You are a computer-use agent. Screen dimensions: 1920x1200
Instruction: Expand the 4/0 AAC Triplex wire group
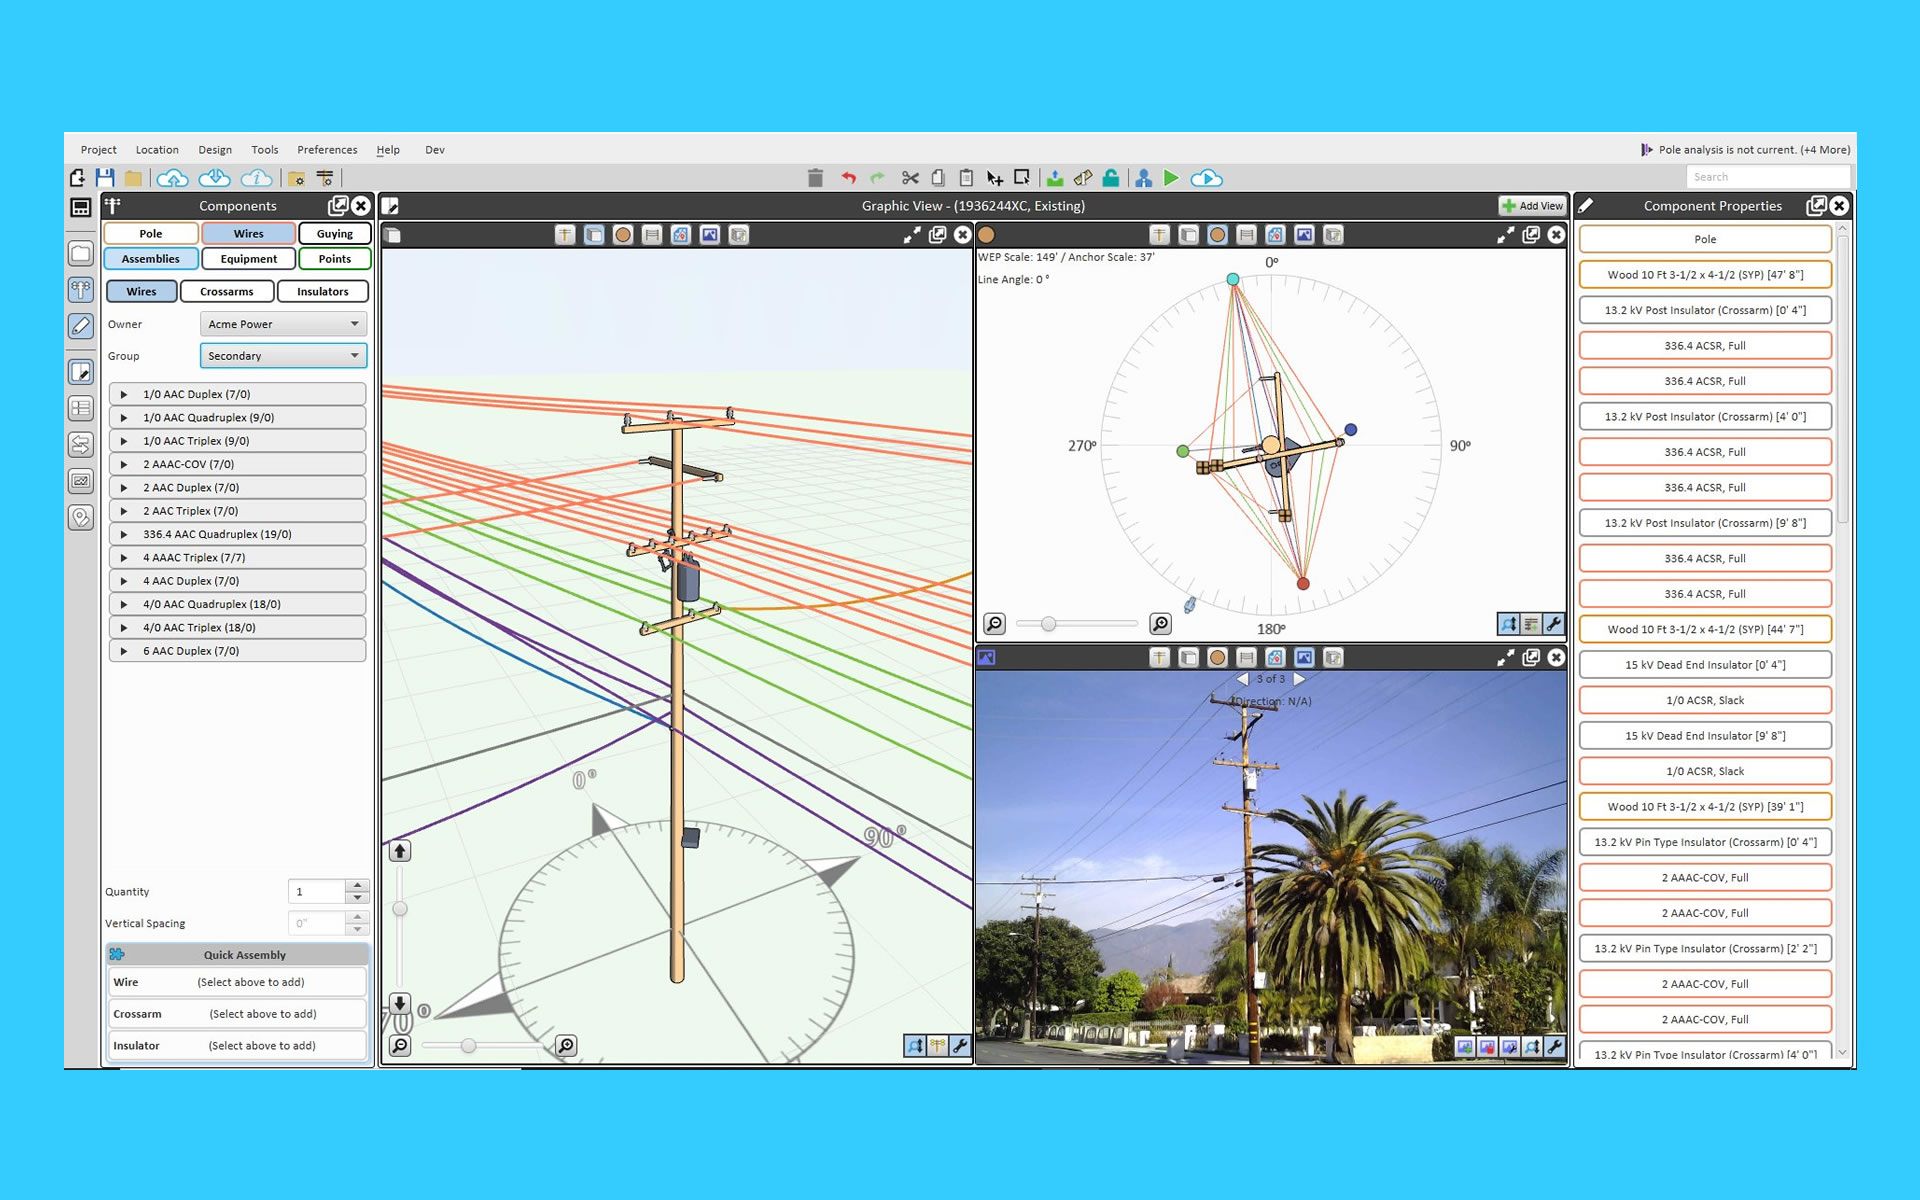(122, 626)
